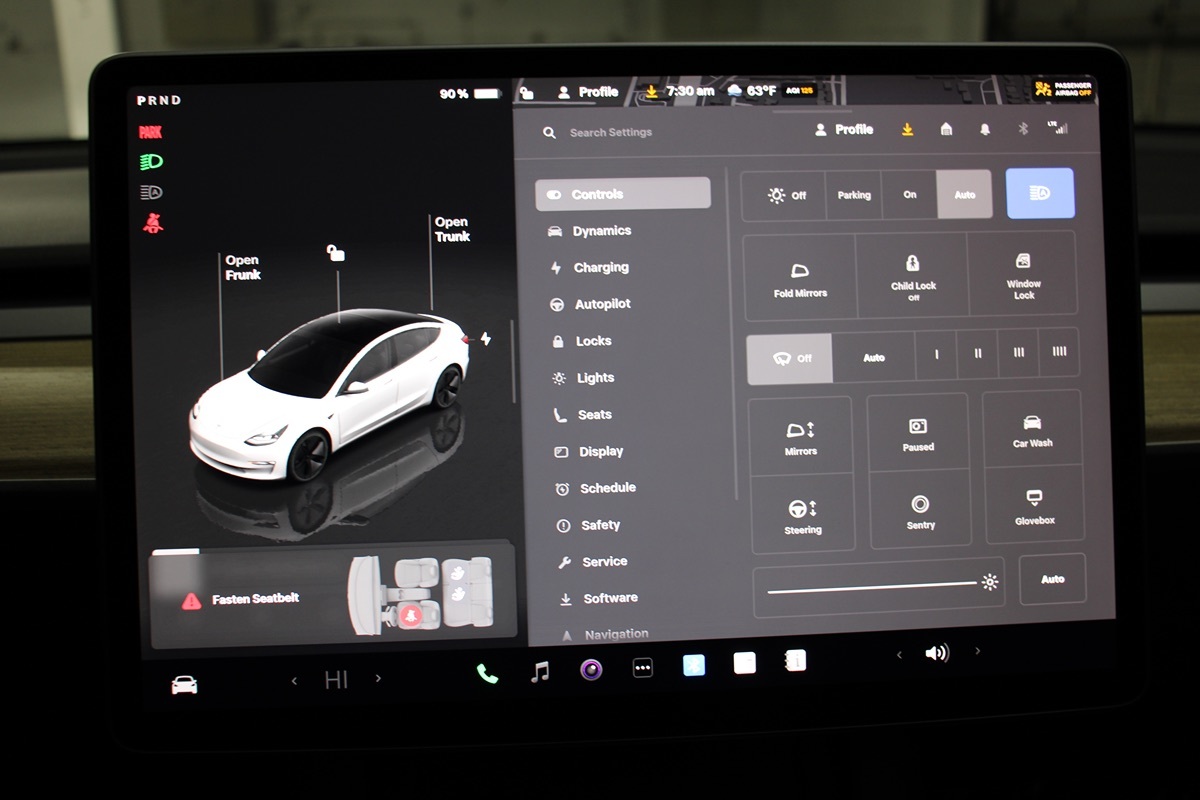Tap the volume speaker icon
Image resolution: width=1200 pixels, height=800 pixels.
pos(937,654)
